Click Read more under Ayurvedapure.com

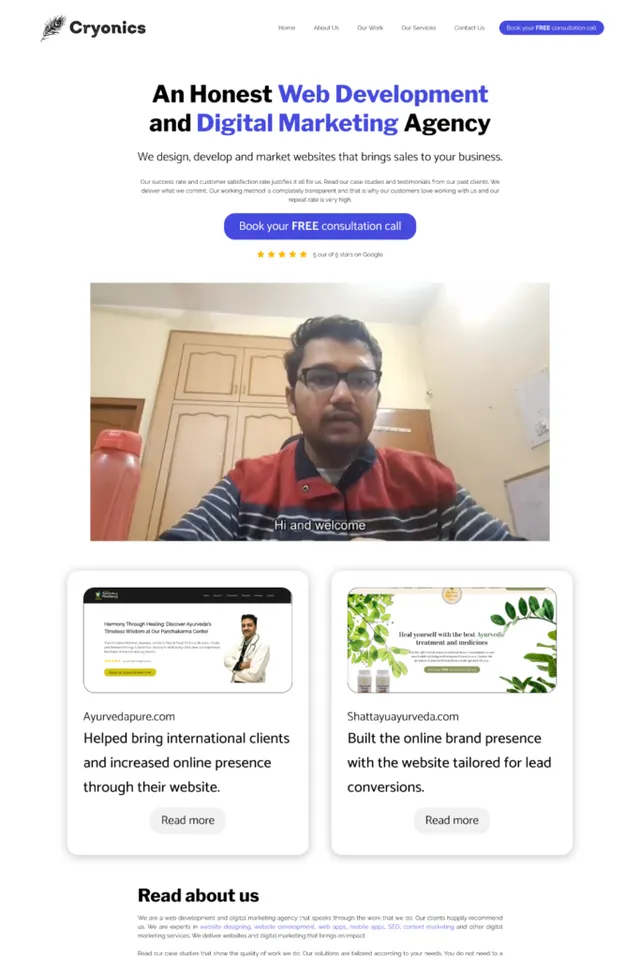(187, 820)
